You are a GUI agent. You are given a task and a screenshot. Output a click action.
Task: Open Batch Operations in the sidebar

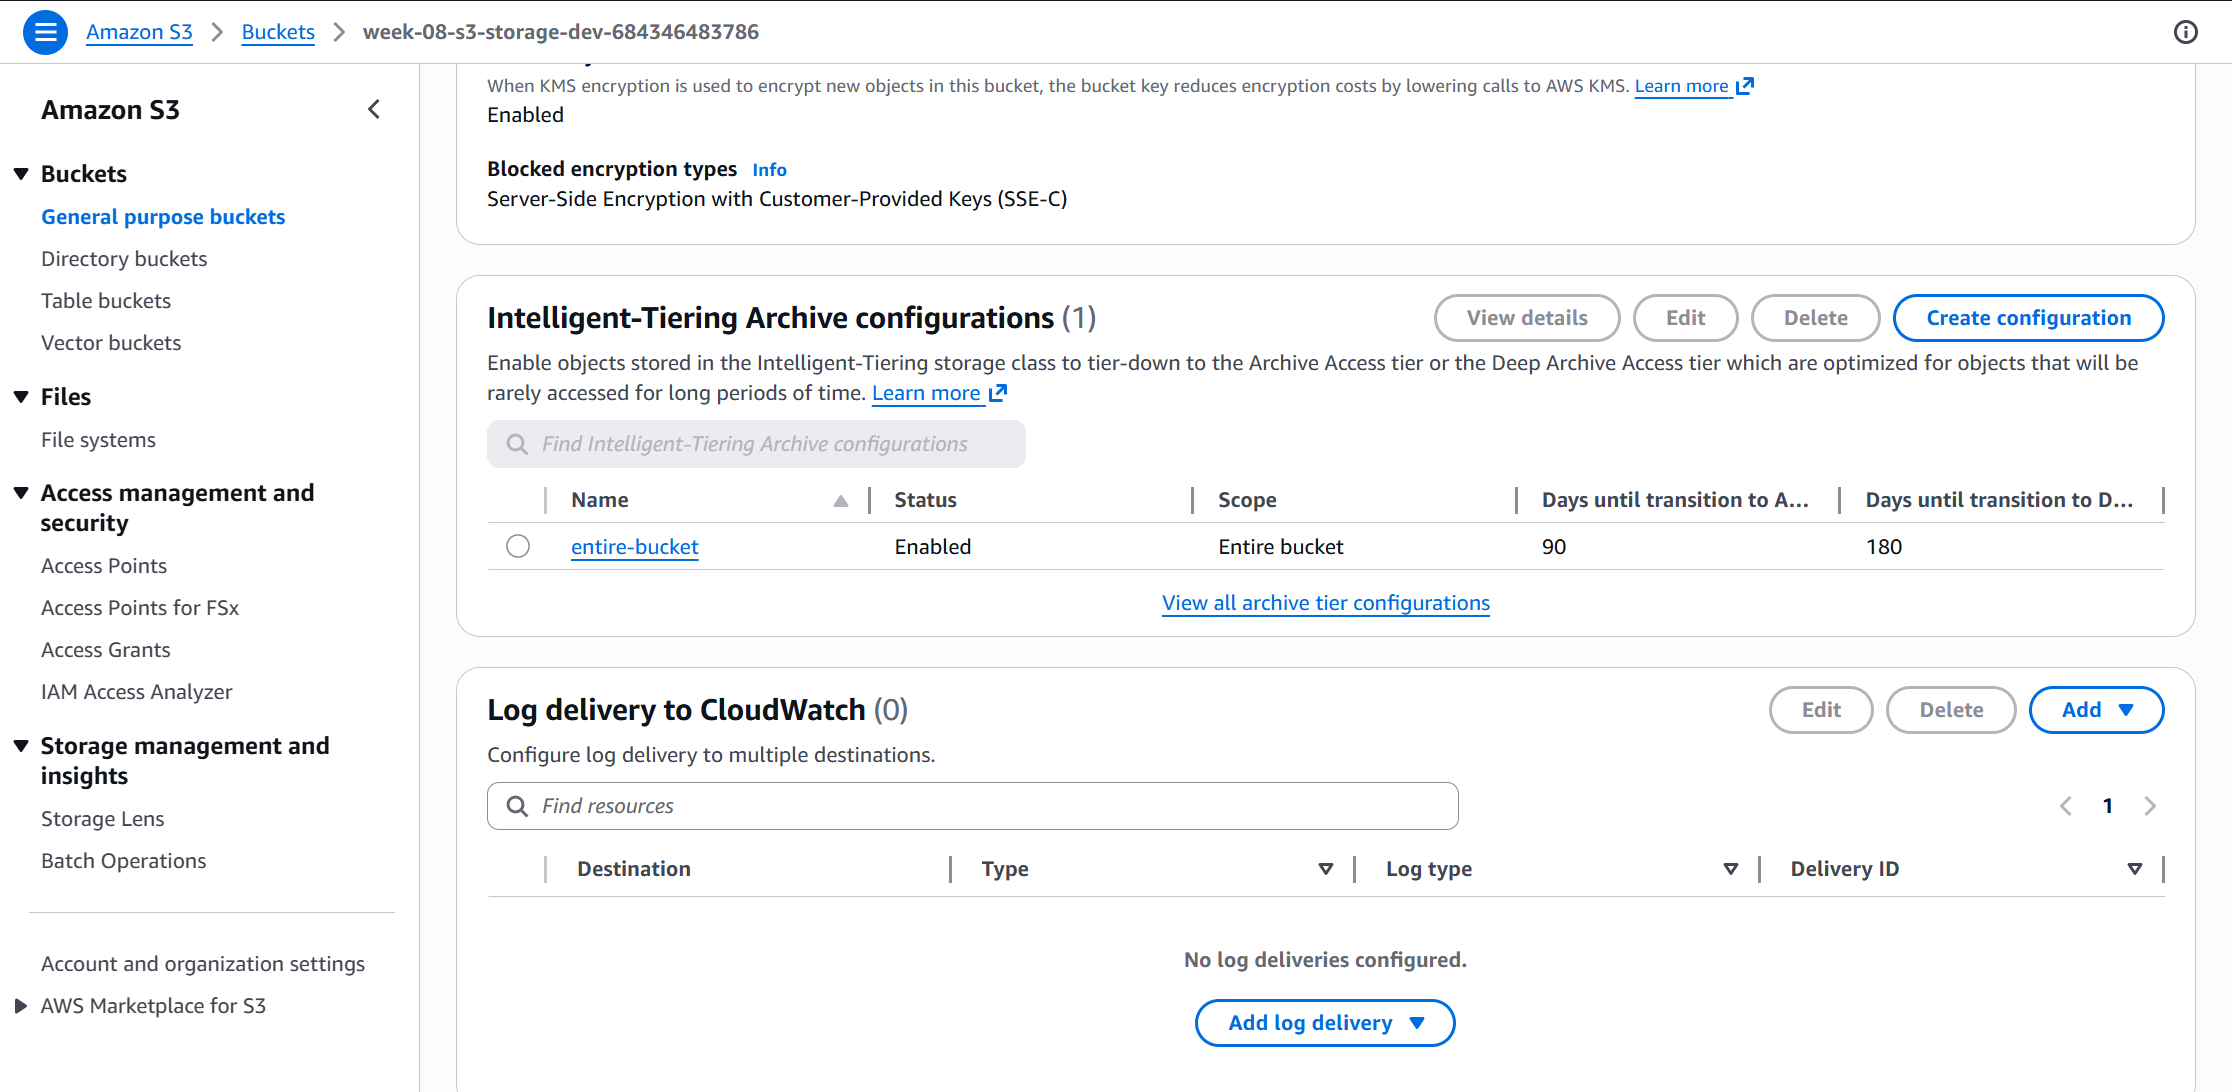(x=123, y=861)
